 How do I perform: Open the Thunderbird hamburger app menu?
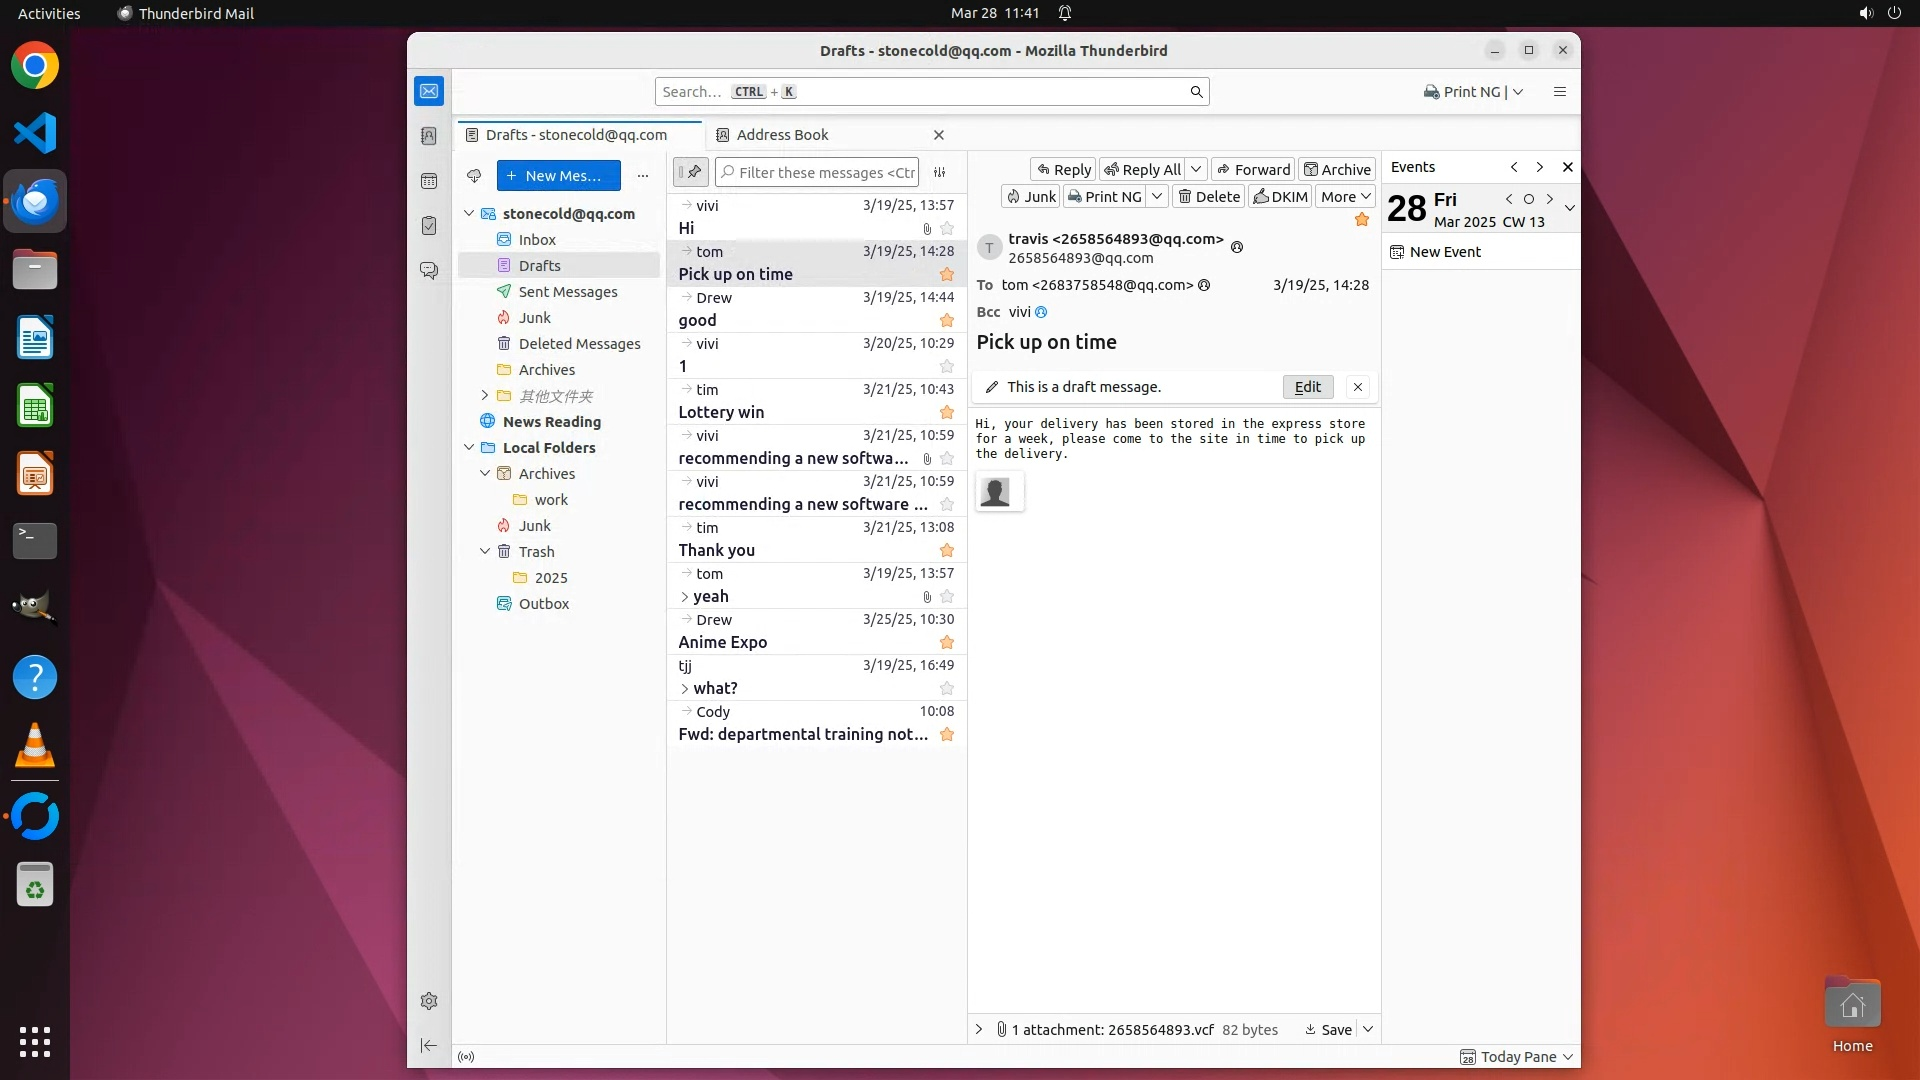[x=1559, y=92]
